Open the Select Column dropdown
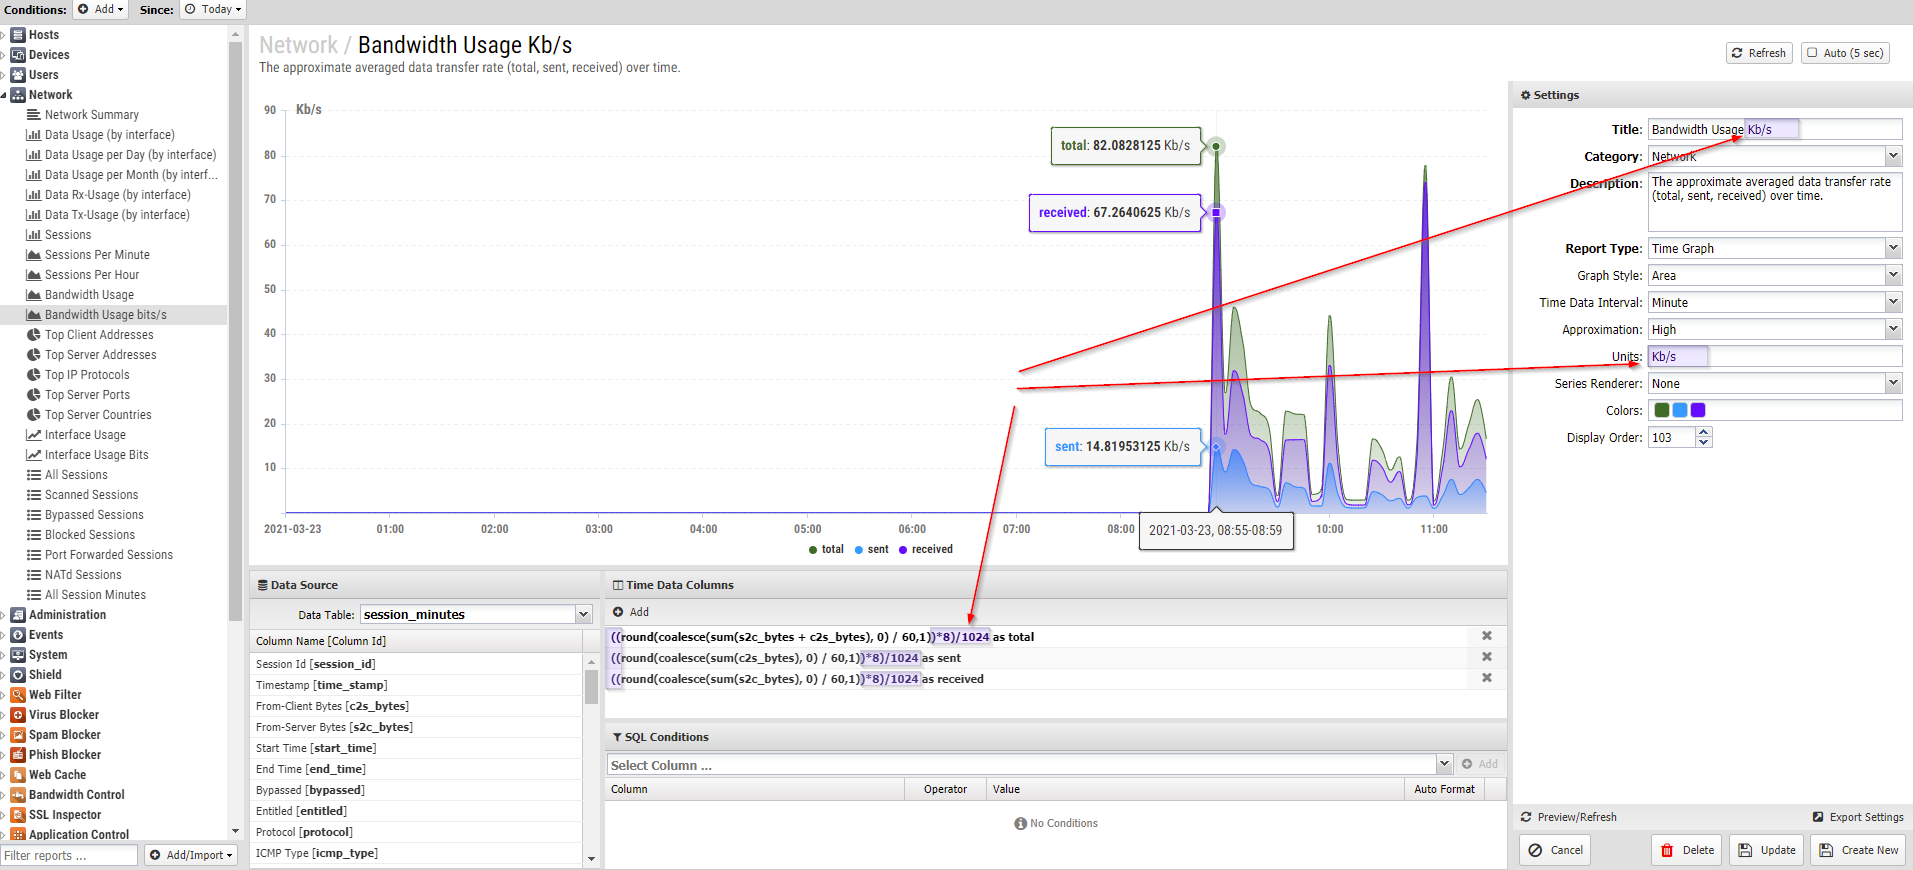This screenshot has width=1914, height=870. 1444,764
